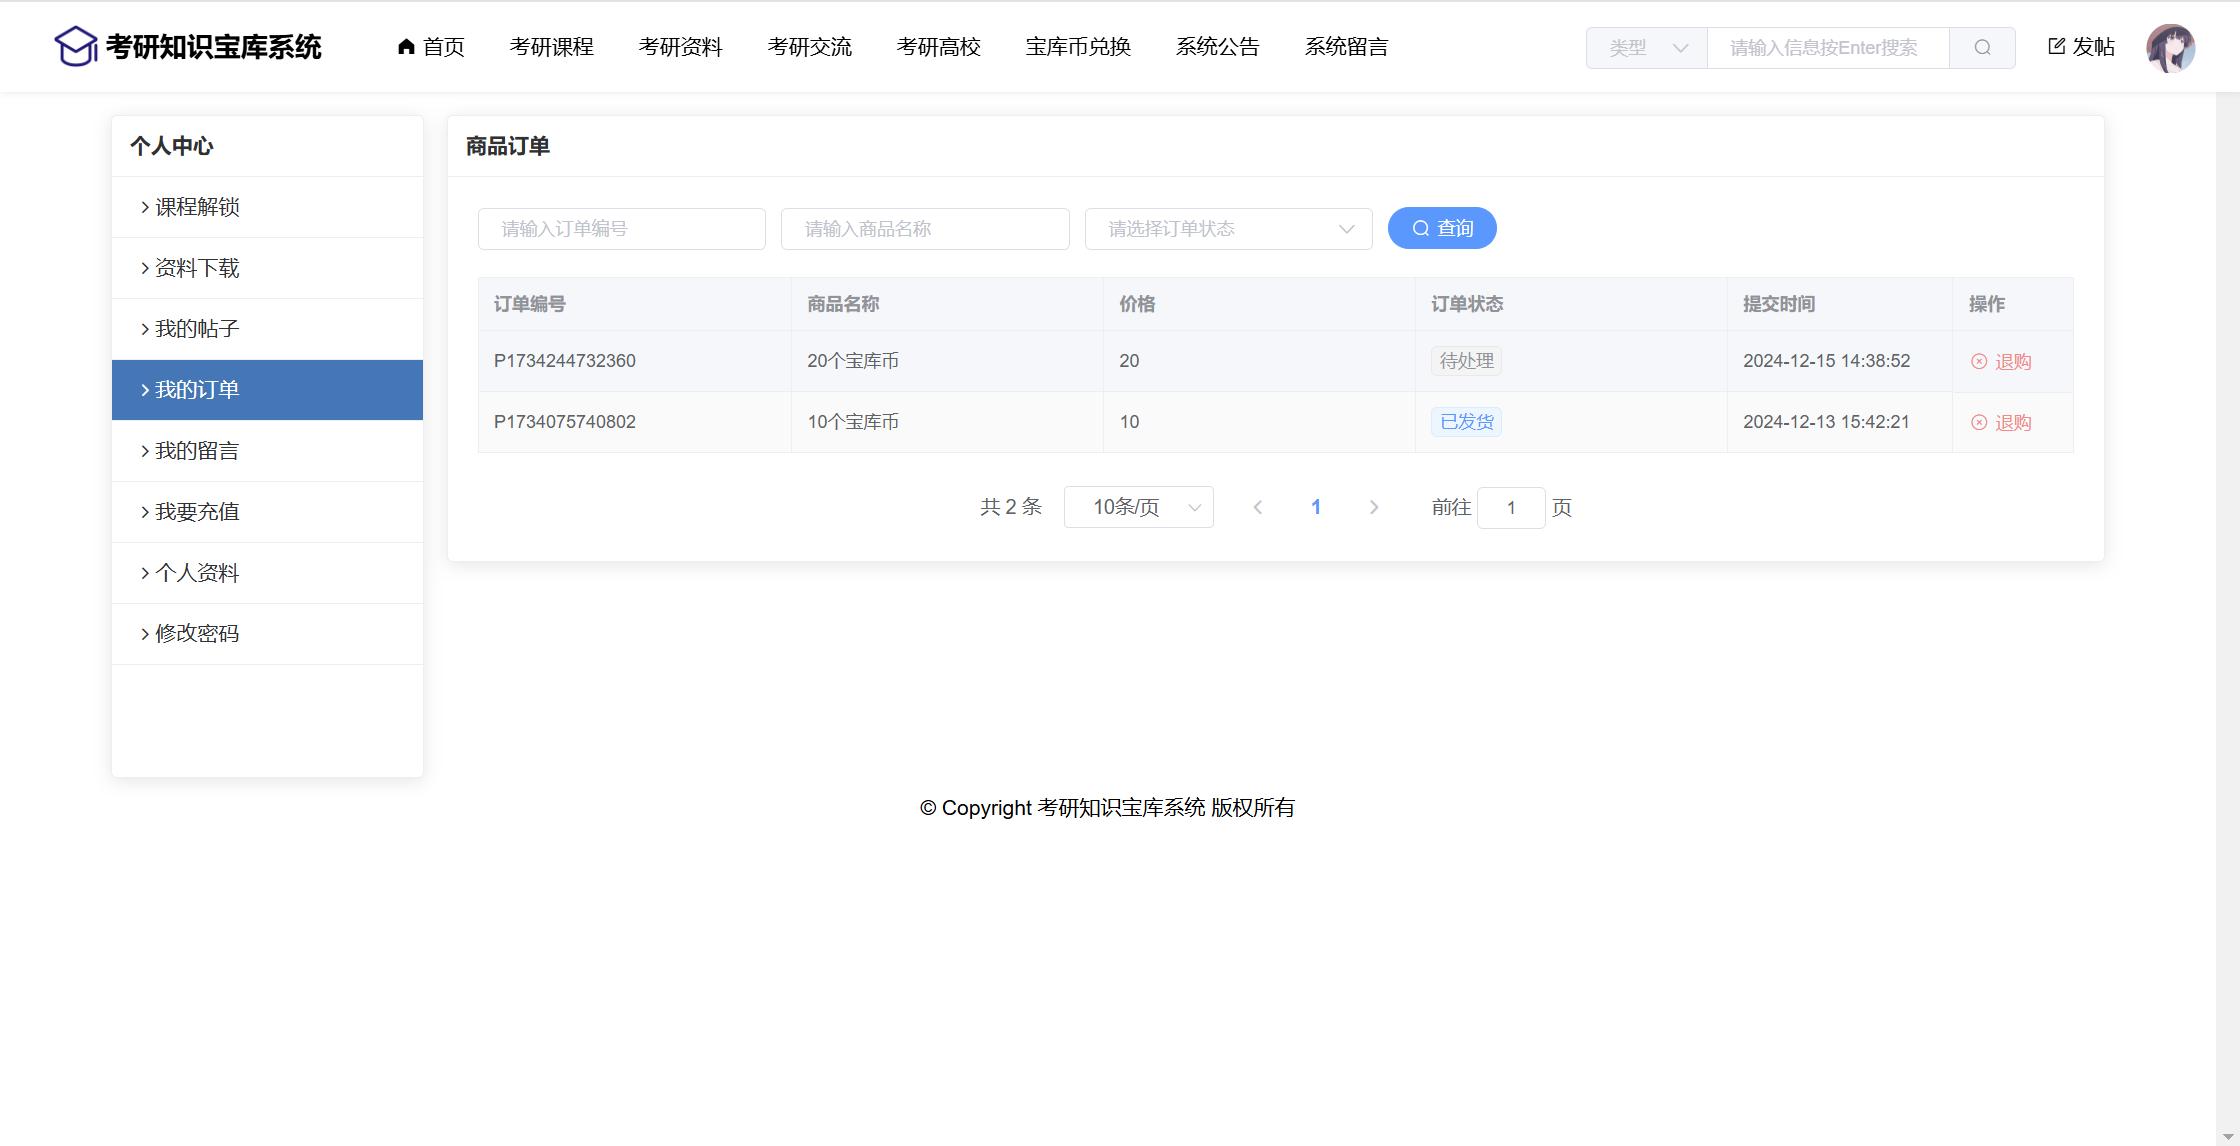Click the 发帖 edit icon
2240x1146 pixels.
point(2057,46)
